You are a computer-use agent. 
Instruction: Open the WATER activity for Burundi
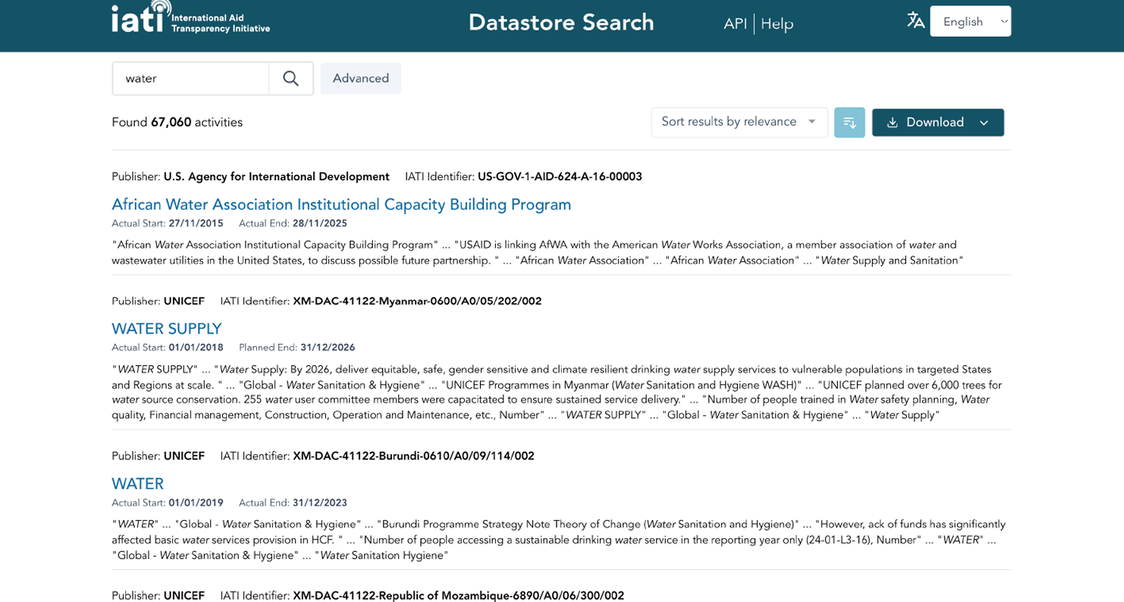point(138,484)
